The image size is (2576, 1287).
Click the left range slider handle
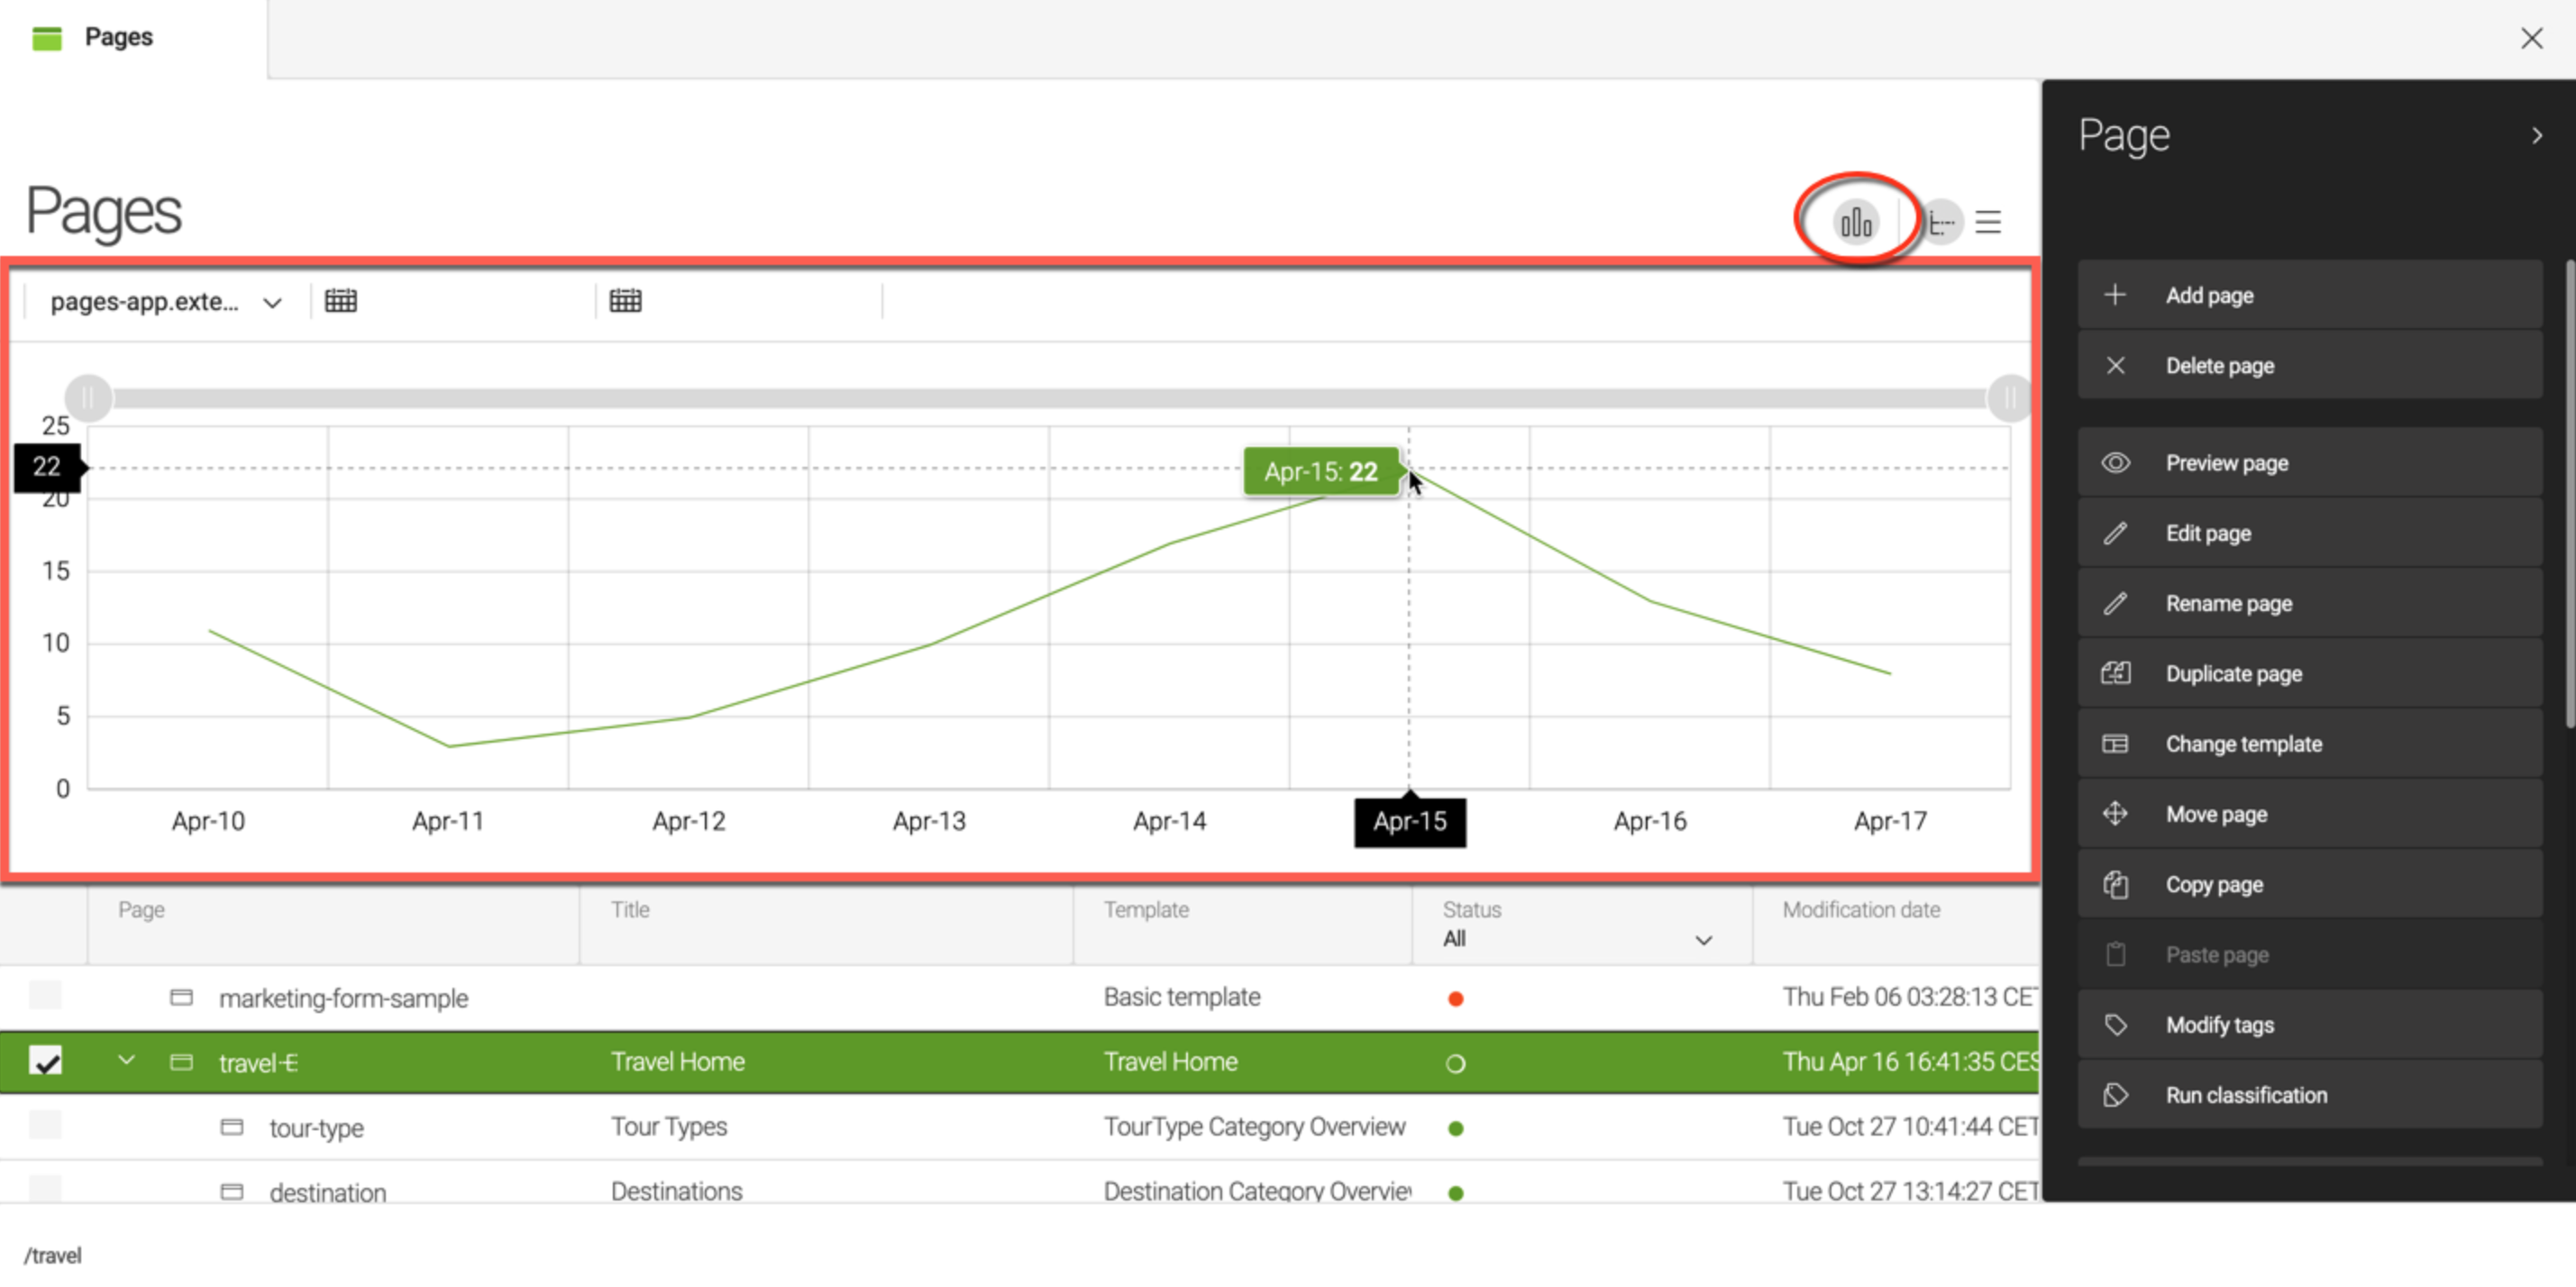[x=88, y=398]
